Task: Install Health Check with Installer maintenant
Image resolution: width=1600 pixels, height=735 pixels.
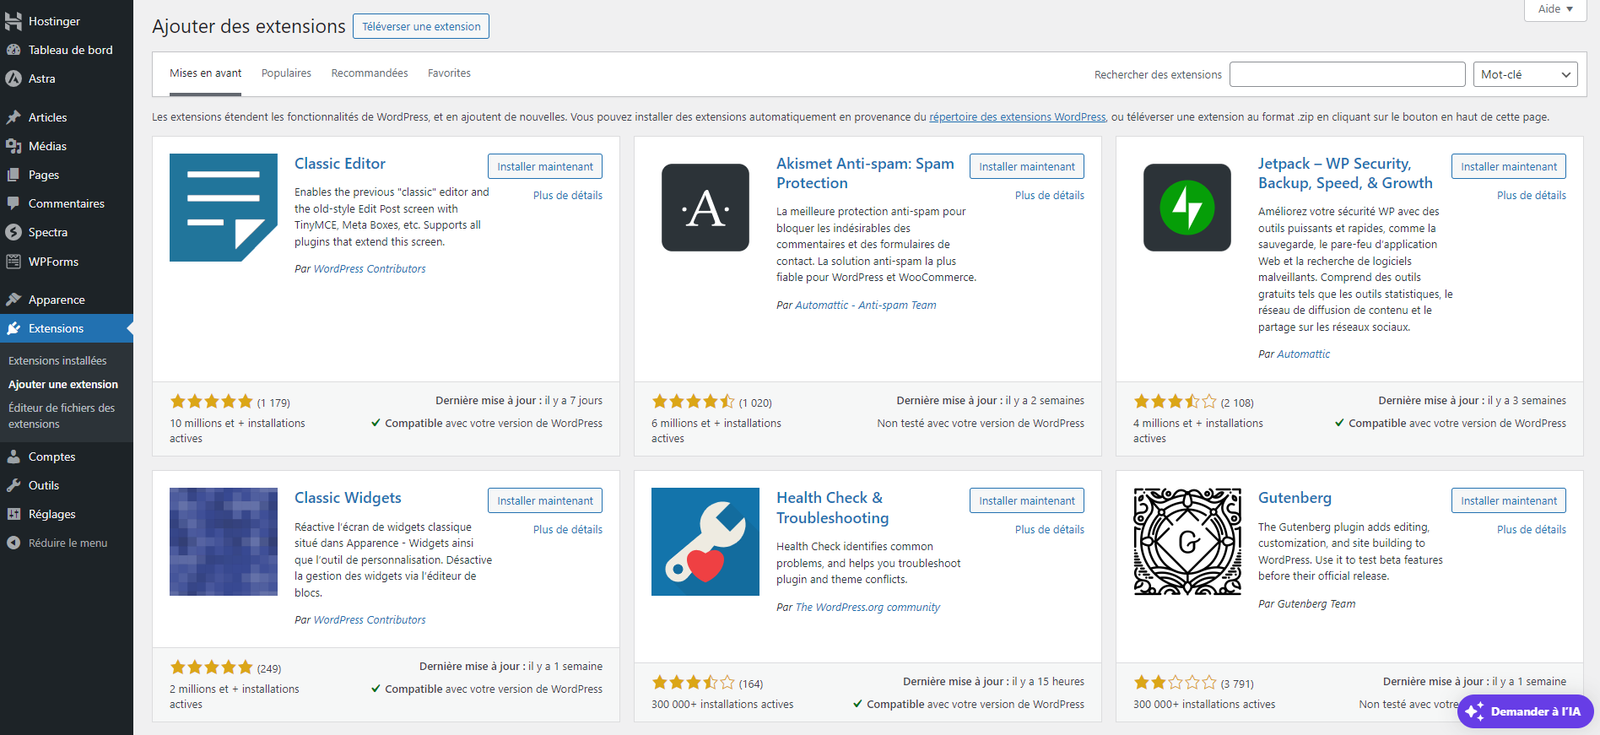Action: pos(1027,501)
